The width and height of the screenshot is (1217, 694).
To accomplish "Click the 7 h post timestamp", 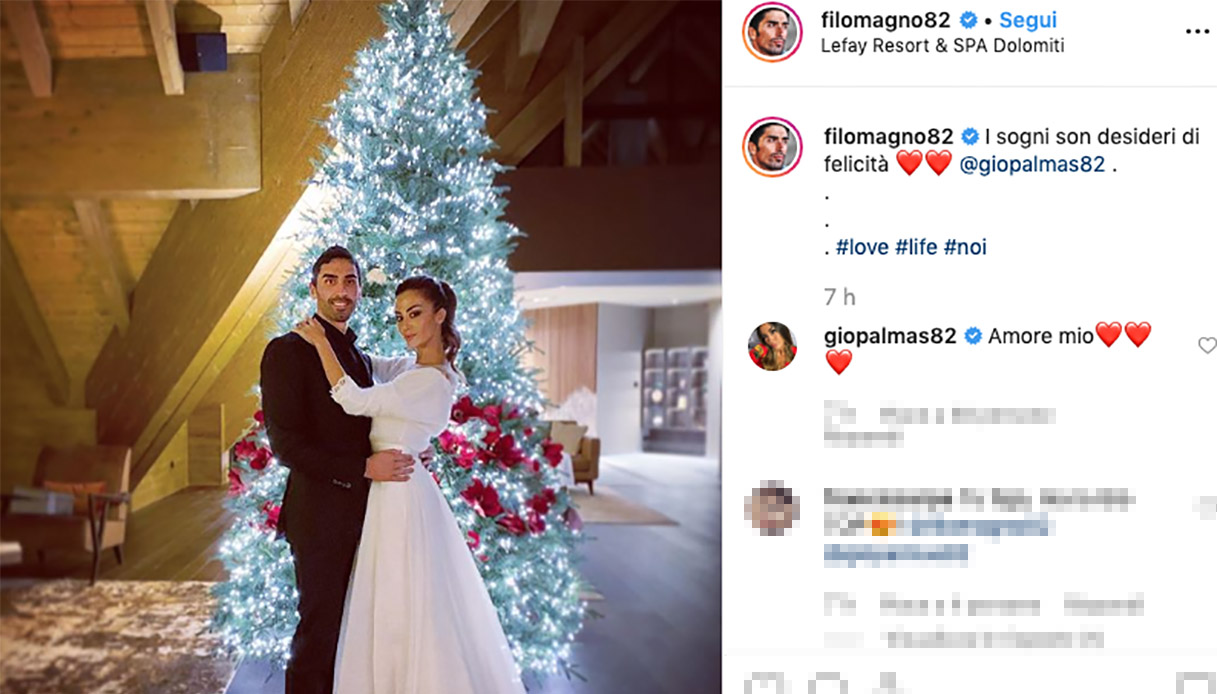I will pyautogui.click(x=839, y=297).
